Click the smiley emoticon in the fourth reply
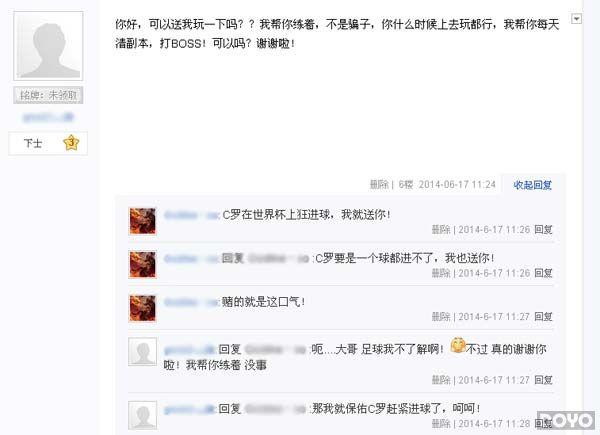Screen dimensions: 600x435 point(458,345)
